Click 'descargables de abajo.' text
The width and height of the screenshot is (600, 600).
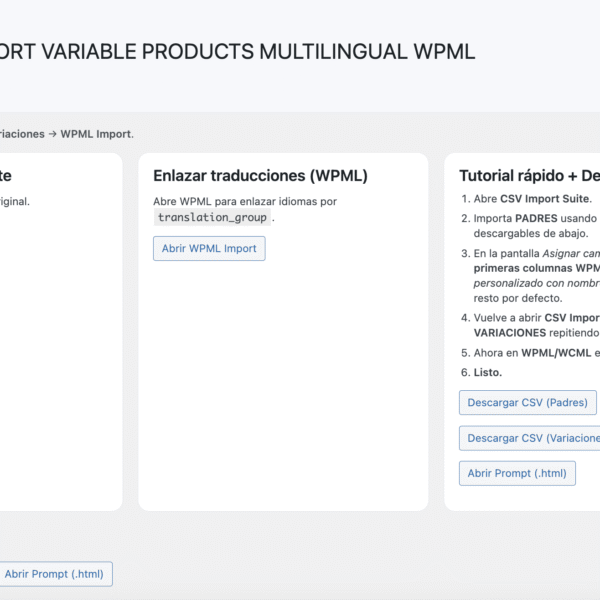point(531,233)
